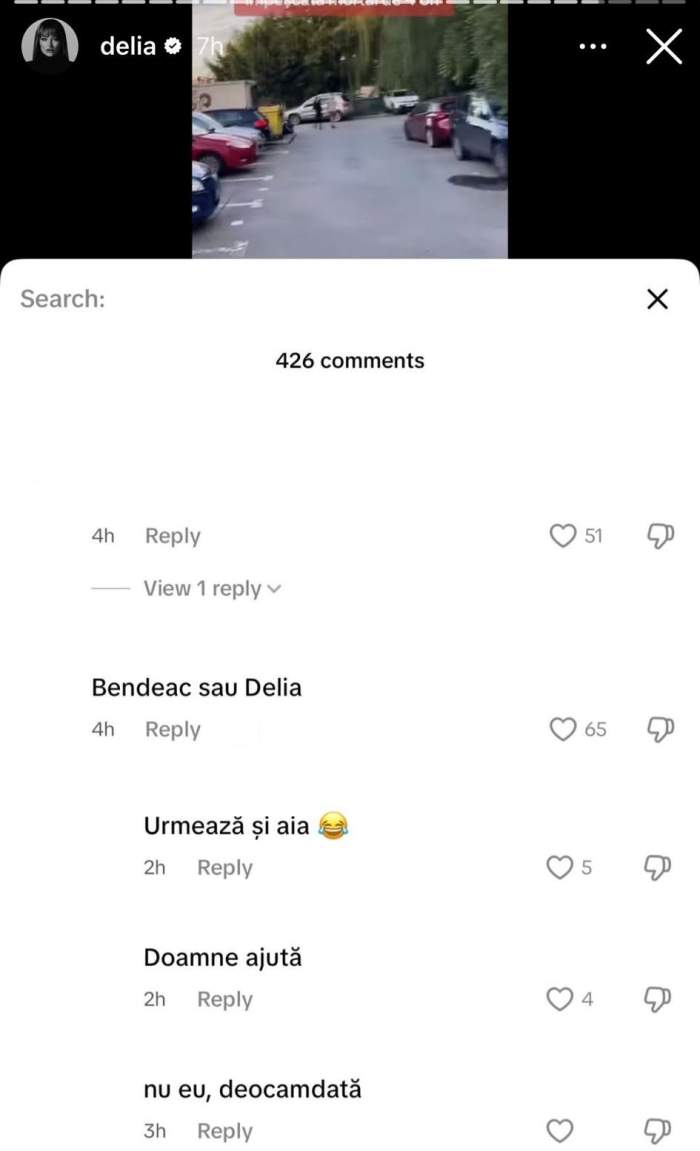Dislike the 'Bendeac sau Delia' comment
Screen dimensions: 700x1151
pos(660,729)
